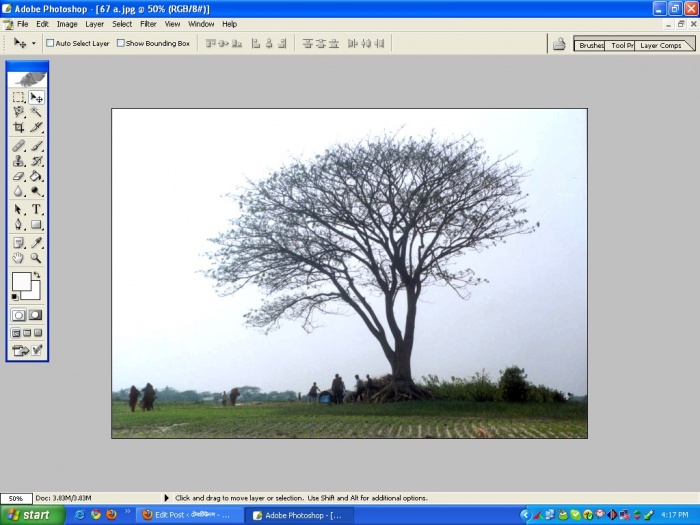Select the Move tool in toolbox
This screenshot has width=700, height=525.
pyautogui.click(x=36, y=97)
